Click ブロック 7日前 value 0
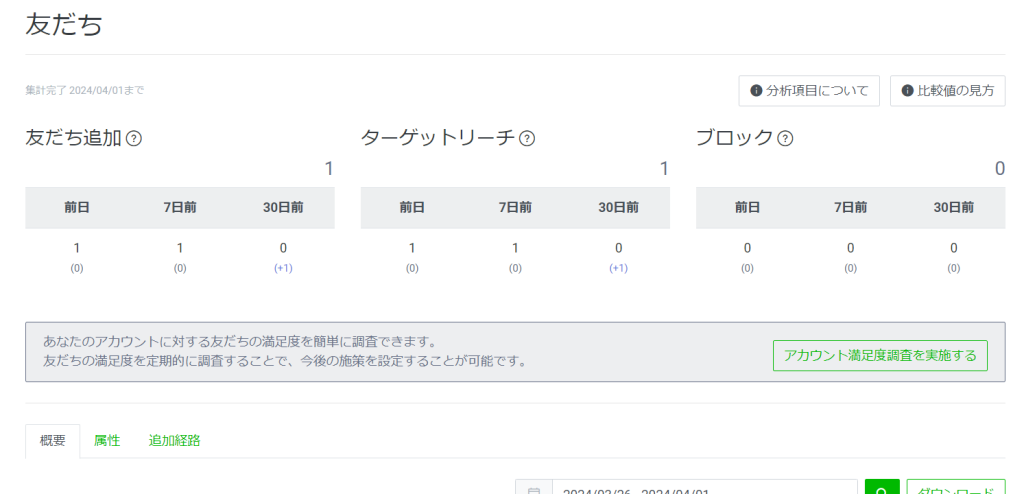The height and width of the screenshot is (494, 1024). click(x=850, y=248)
